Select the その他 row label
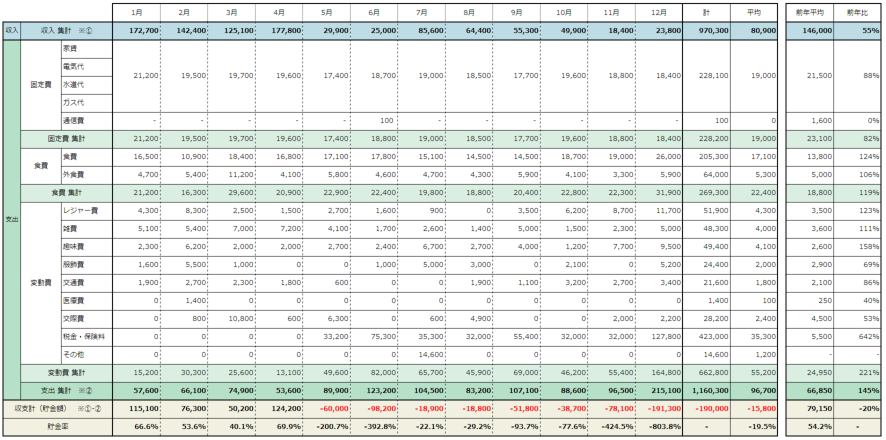This screenshot has height=440, width=886. coord(86,355)
